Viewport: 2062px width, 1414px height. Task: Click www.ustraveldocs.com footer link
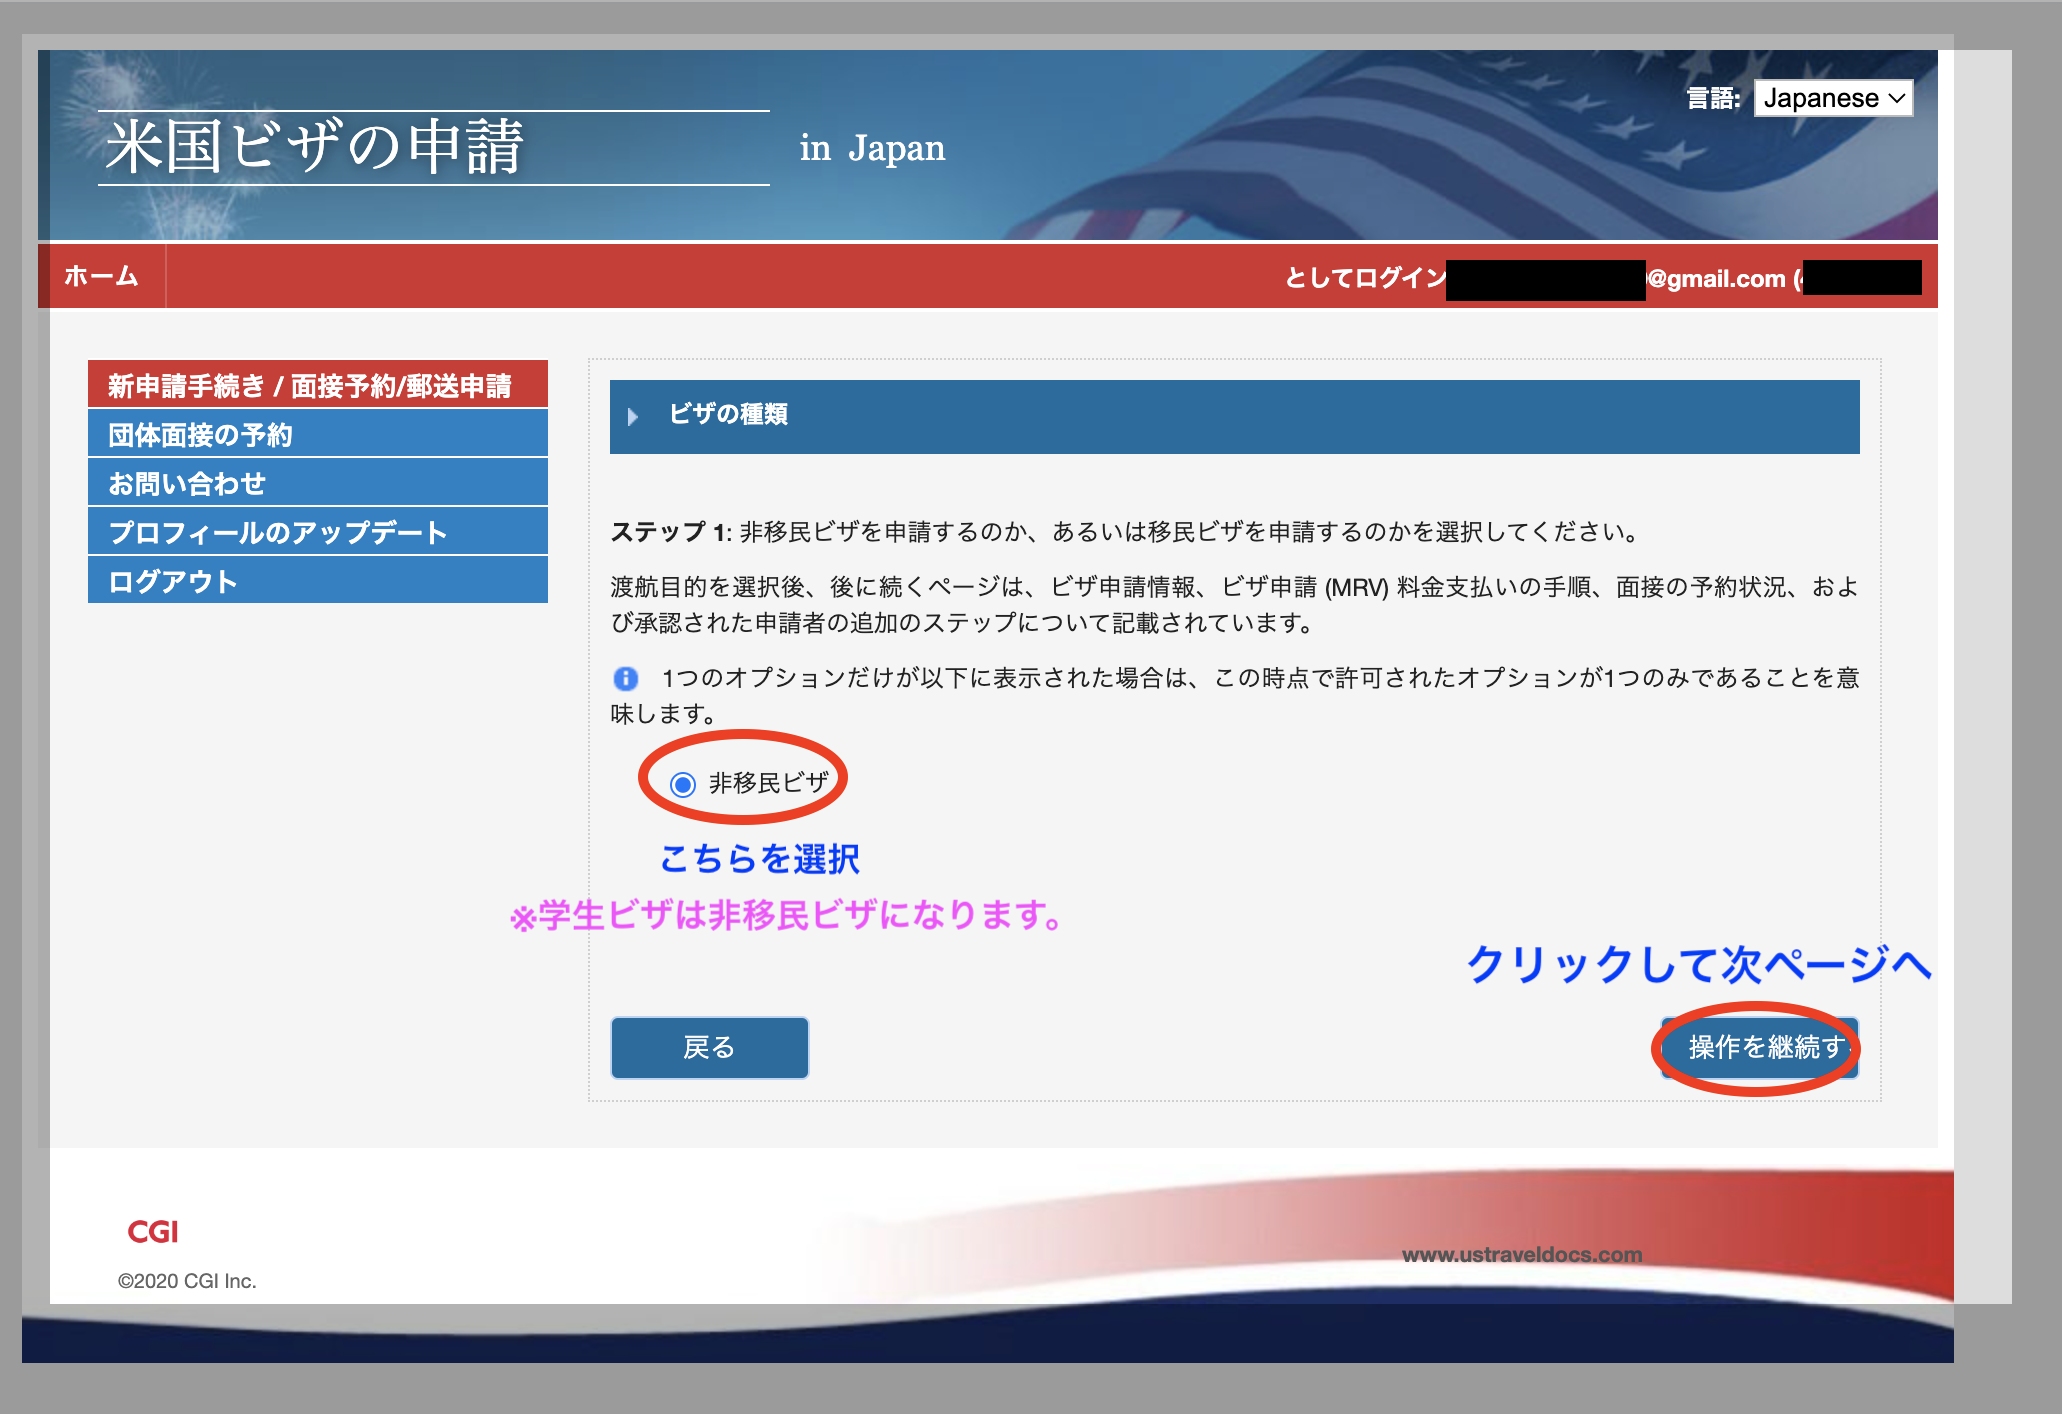click(1521, 1254)
